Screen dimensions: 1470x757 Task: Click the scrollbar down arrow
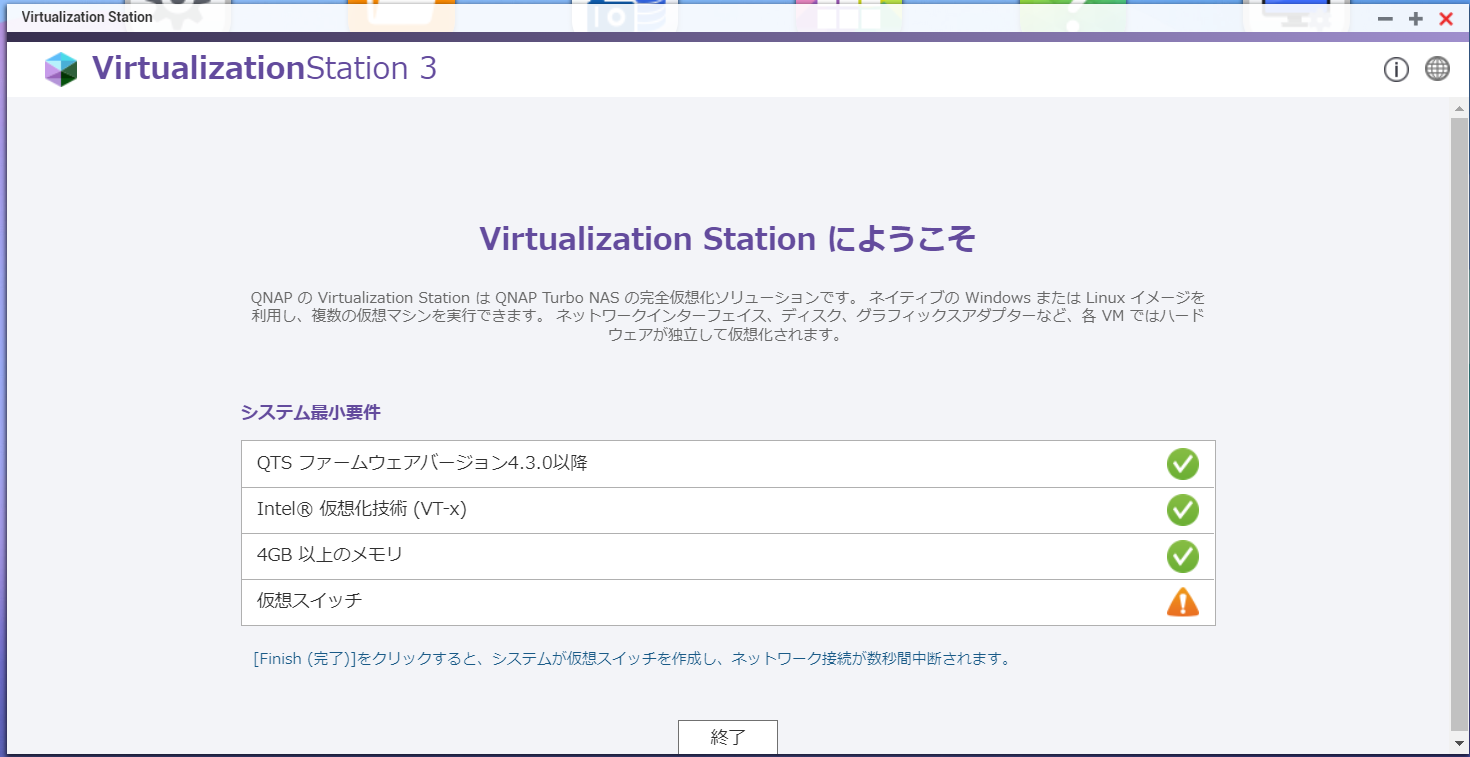click(x=1458, y=743)
